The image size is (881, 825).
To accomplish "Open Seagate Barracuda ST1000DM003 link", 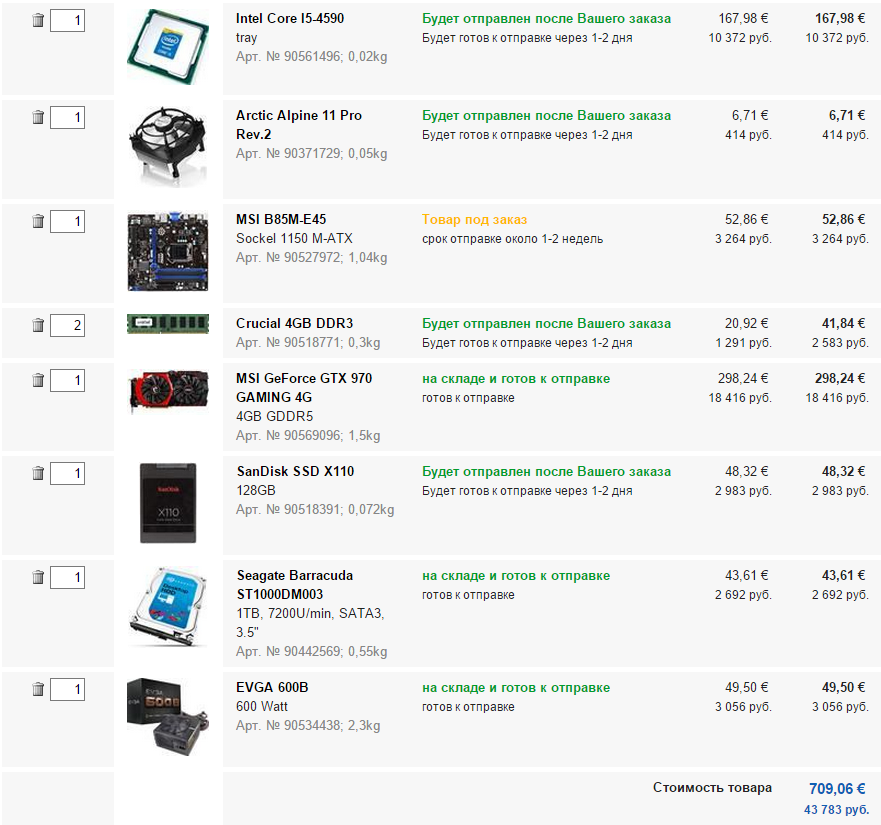I will (295, 585).
